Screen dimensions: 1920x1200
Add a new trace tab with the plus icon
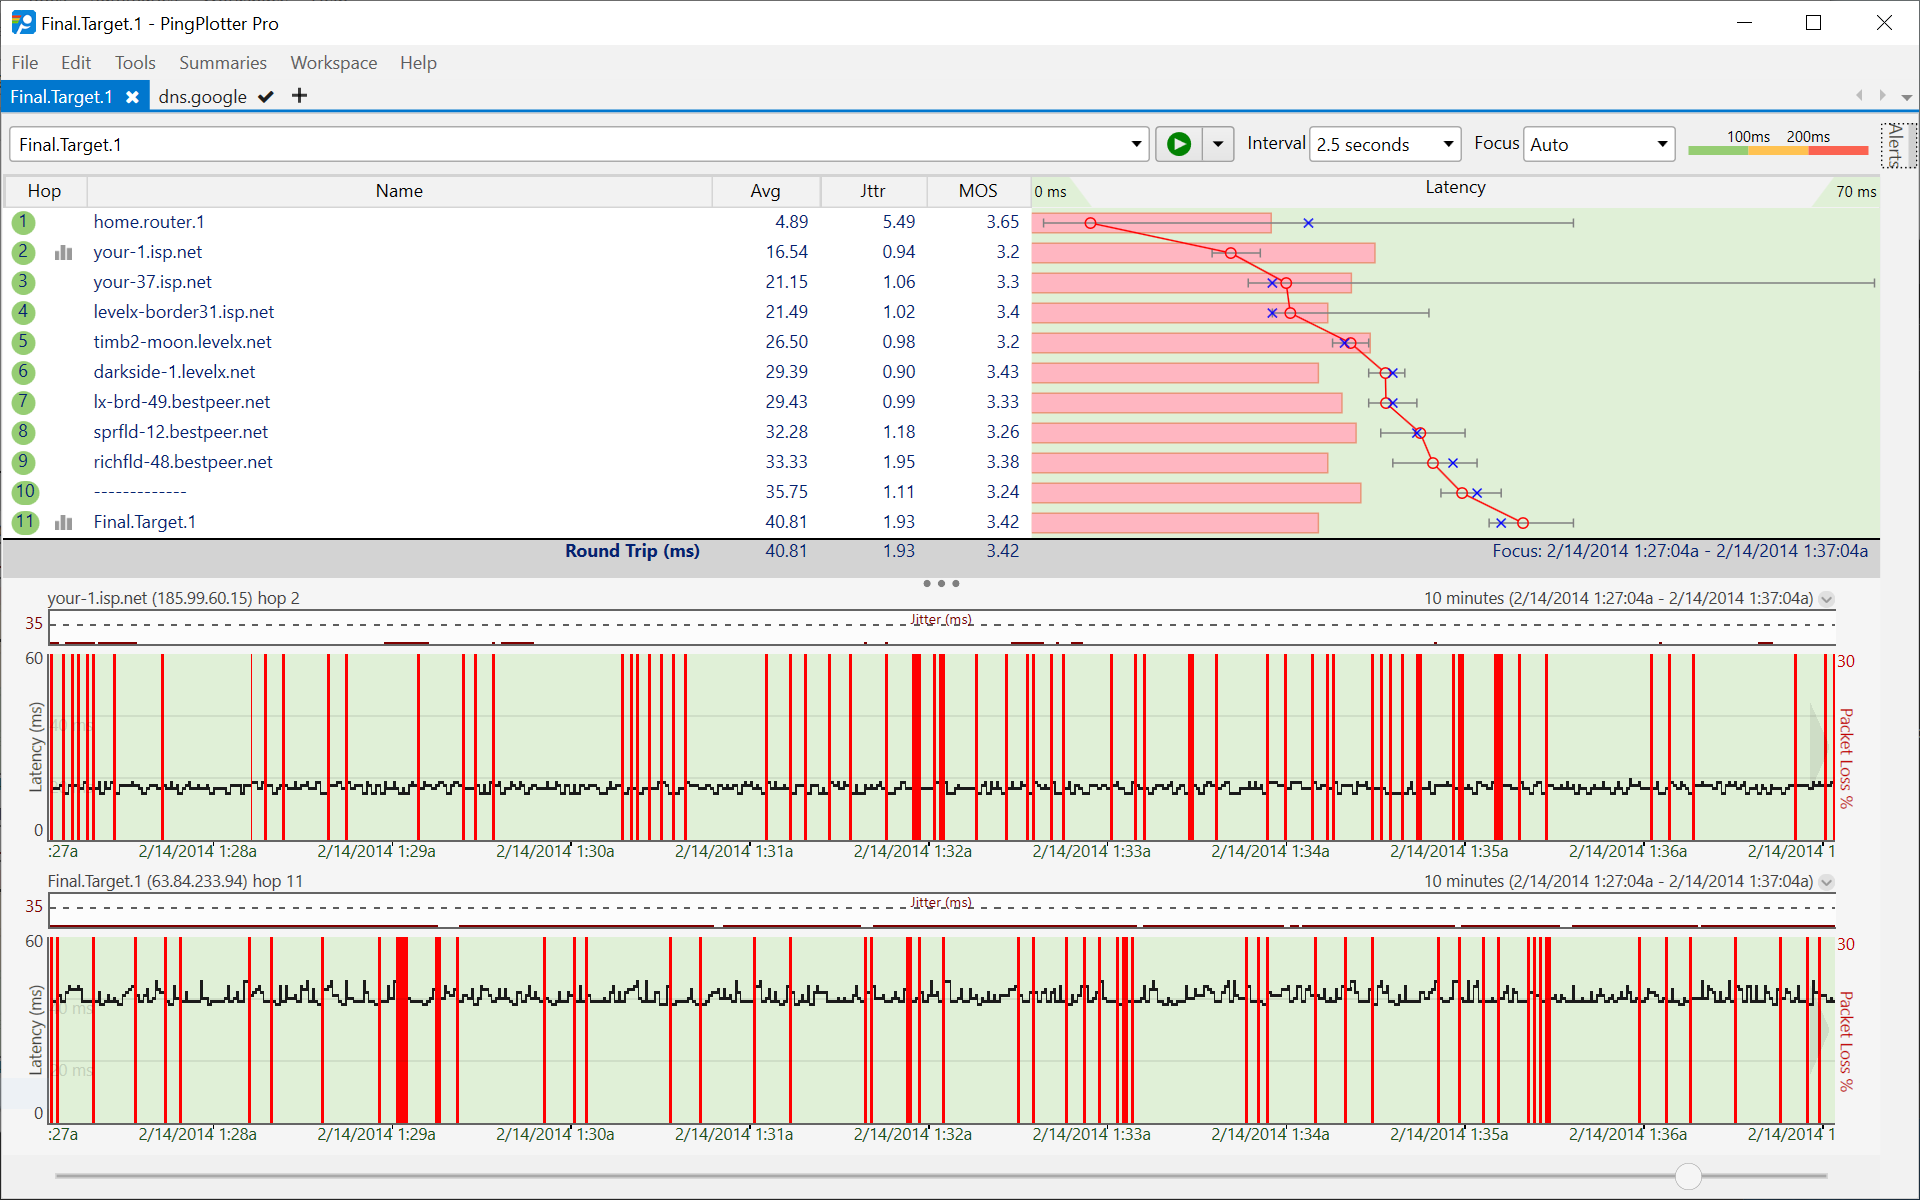point(299,96)
